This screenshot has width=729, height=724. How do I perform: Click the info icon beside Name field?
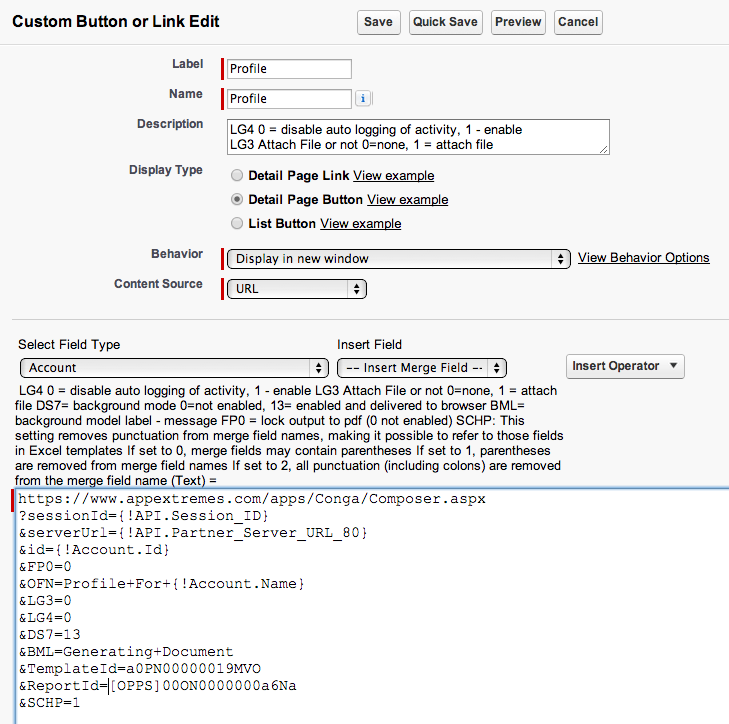363,99
